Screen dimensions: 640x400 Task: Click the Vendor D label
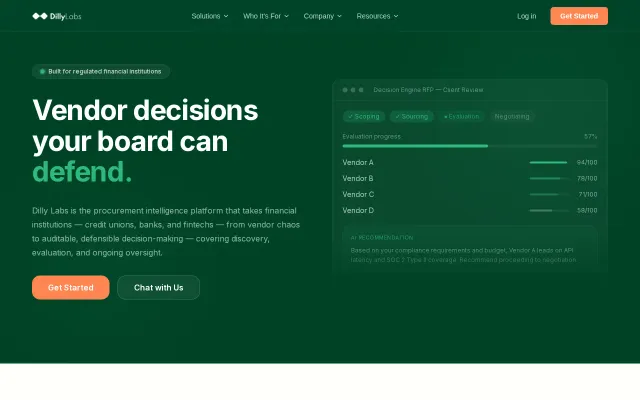(358, 210)
